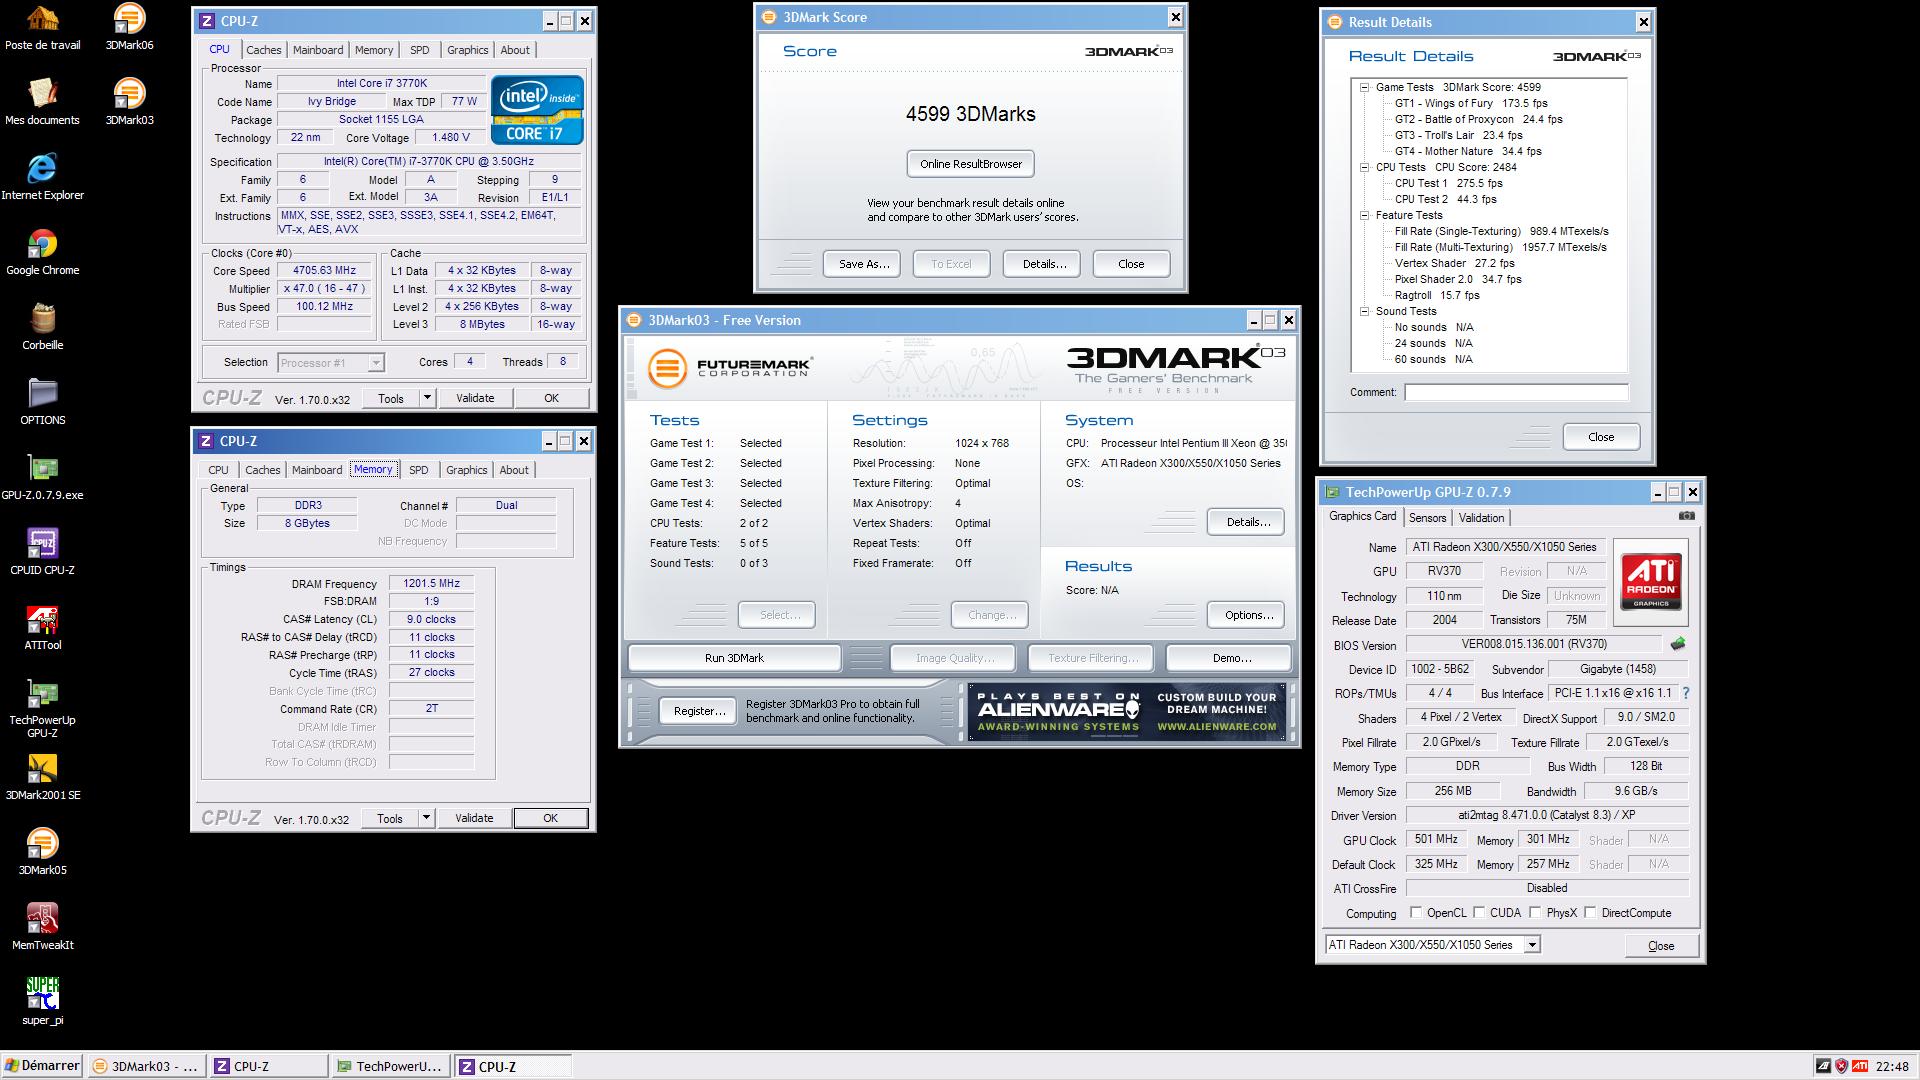This screenshot has width=1920, height=1080.
Task: Click the red shield tray icon
Action: pos(1841,1066)
